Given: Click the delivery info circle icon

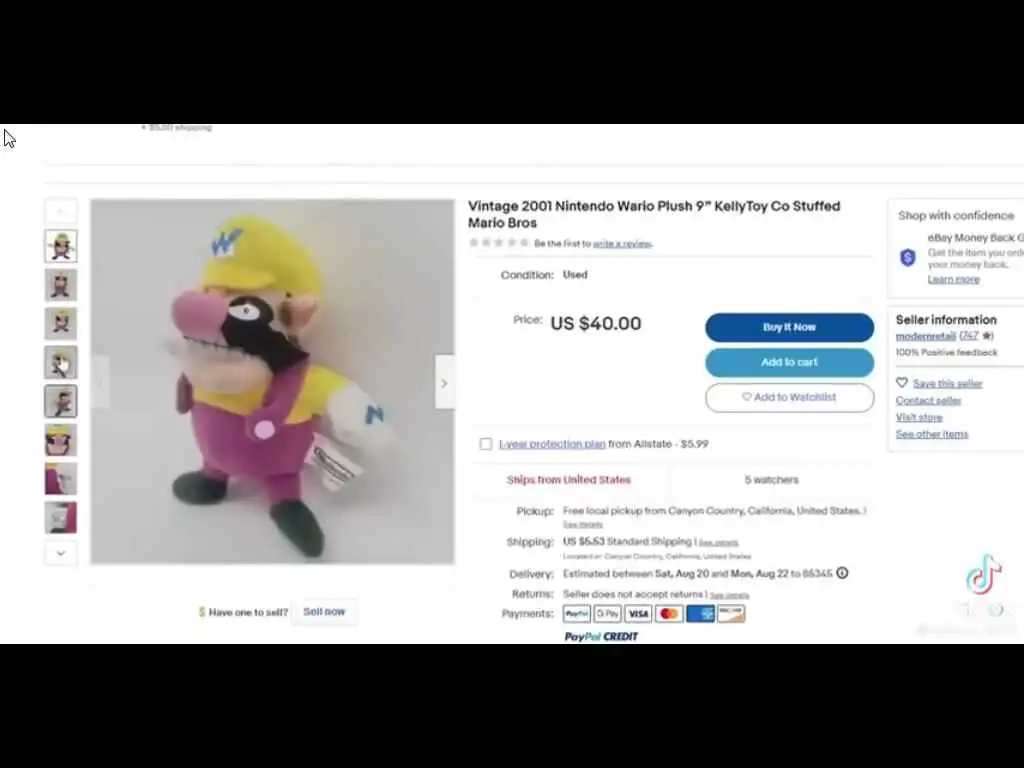Looking at the screenshot, I should click(842, 573).
